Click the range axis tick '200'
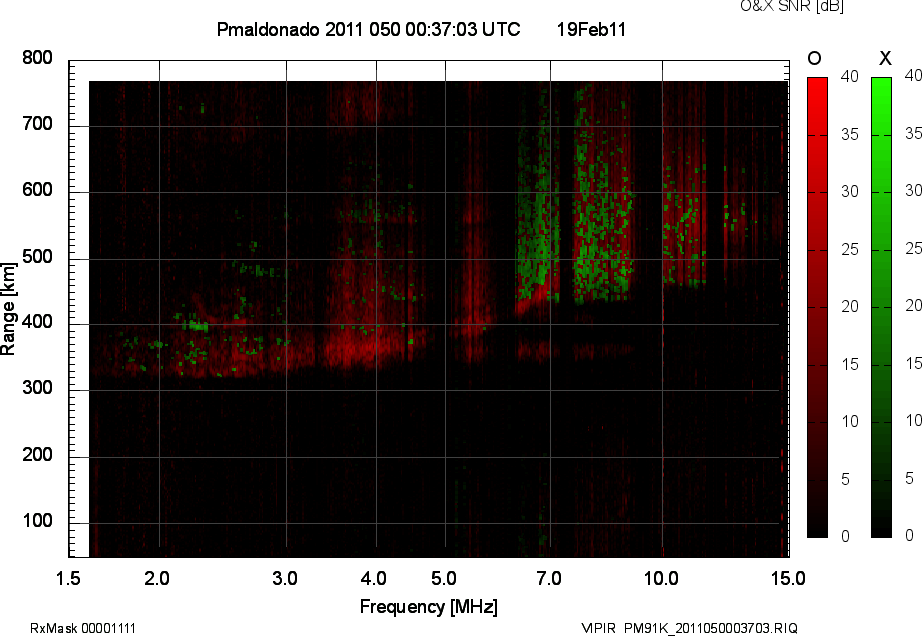The height and width of the screenshot is (636, 922). pos(37,455)
